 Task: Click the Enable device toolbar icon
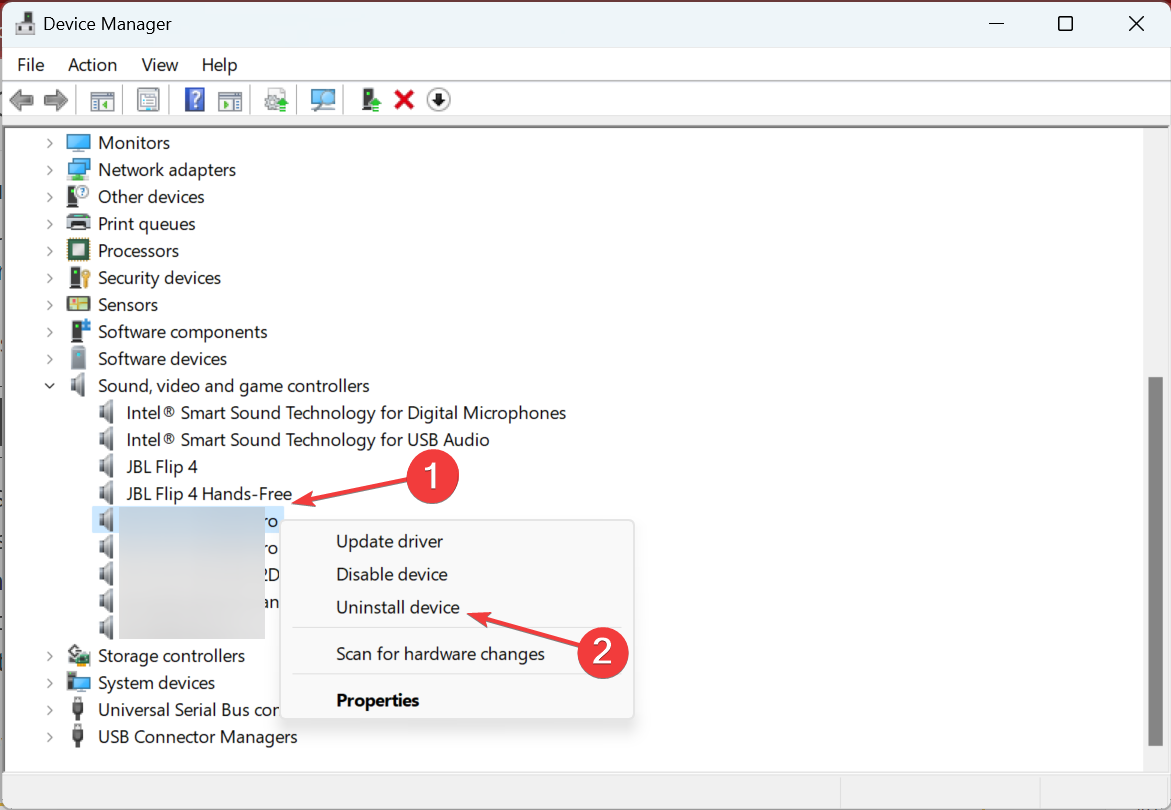point(370,99)
